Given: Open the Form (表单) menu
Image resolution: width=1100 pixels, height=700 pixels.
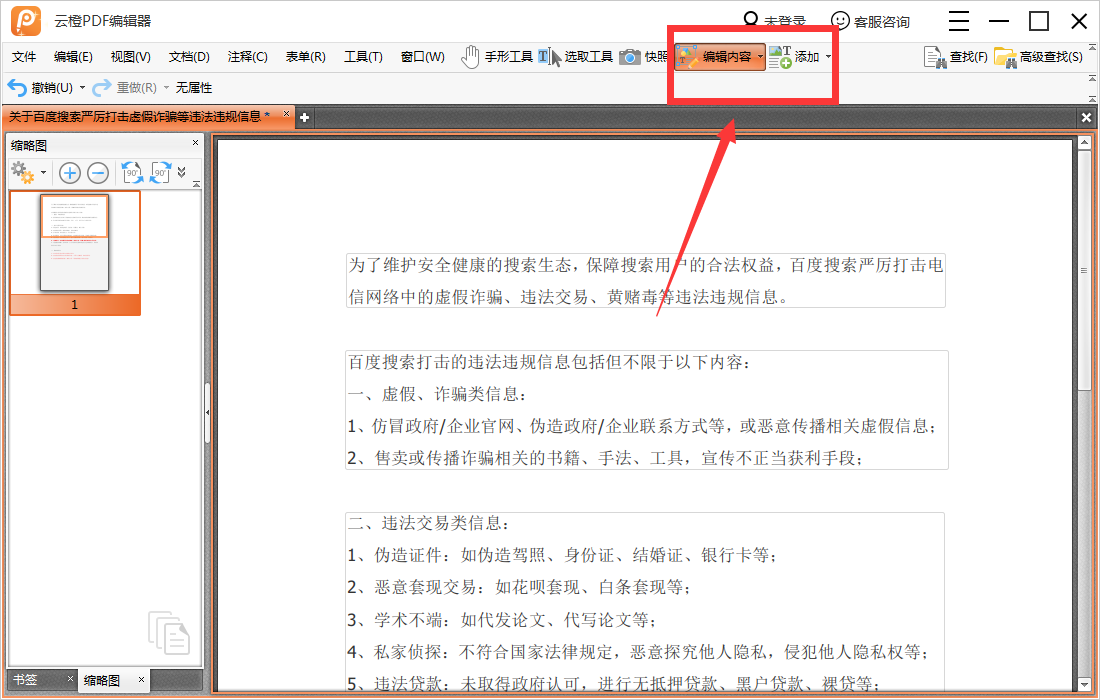Looking at the screenshot, I should [x=305, y=57].
